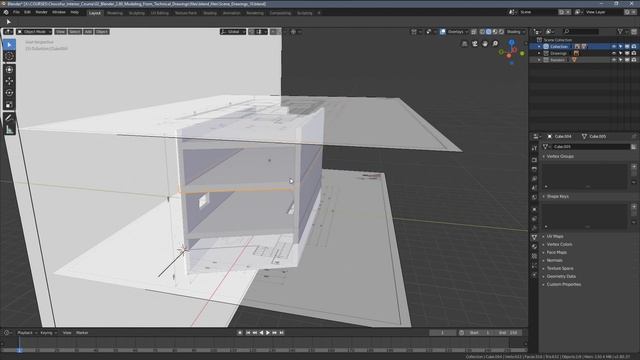
Task: Hide the Collection in viewport (eye)
Action: click(x=613, y=47)
